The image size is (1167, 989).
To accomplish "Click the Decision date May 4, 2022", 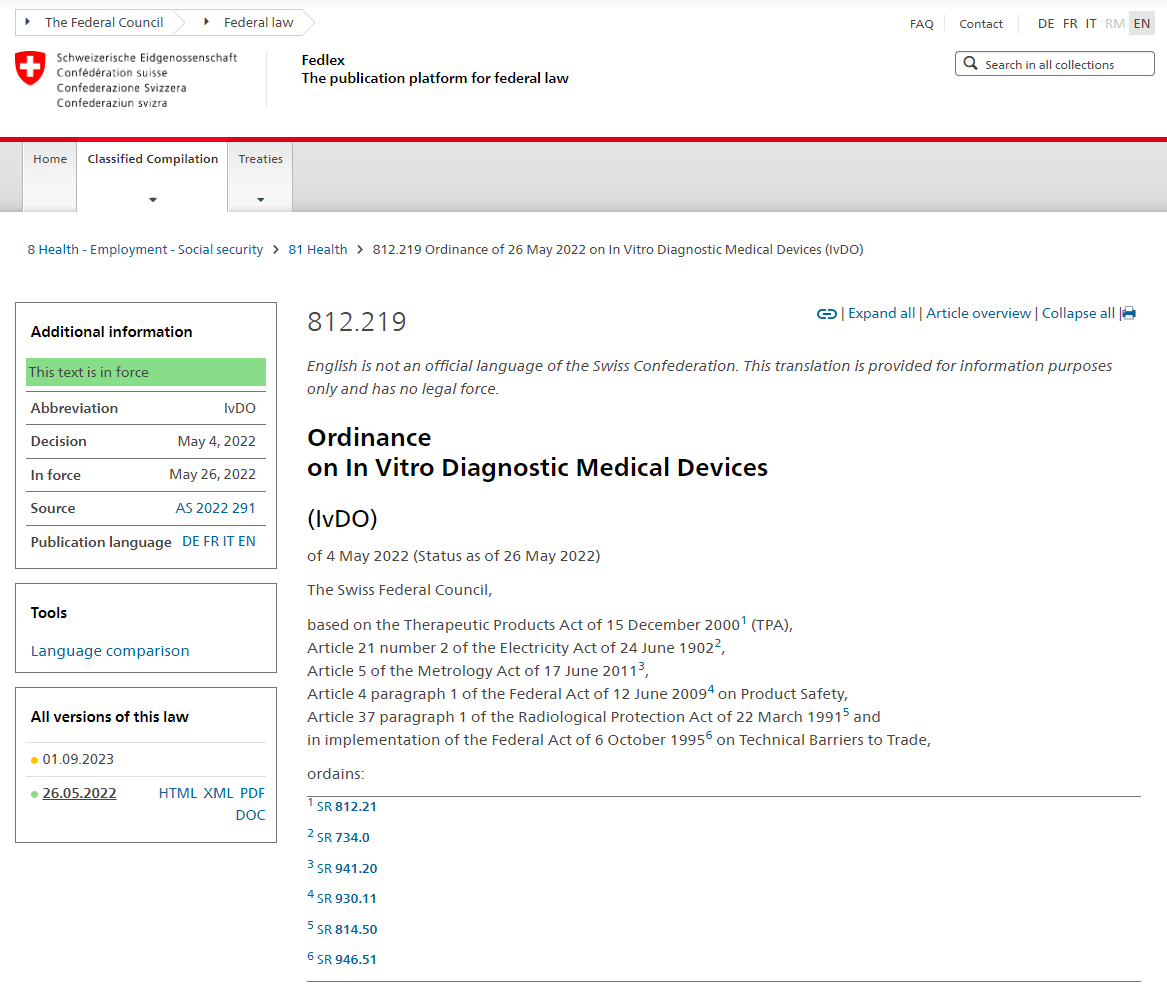I will tap(217, 441).
